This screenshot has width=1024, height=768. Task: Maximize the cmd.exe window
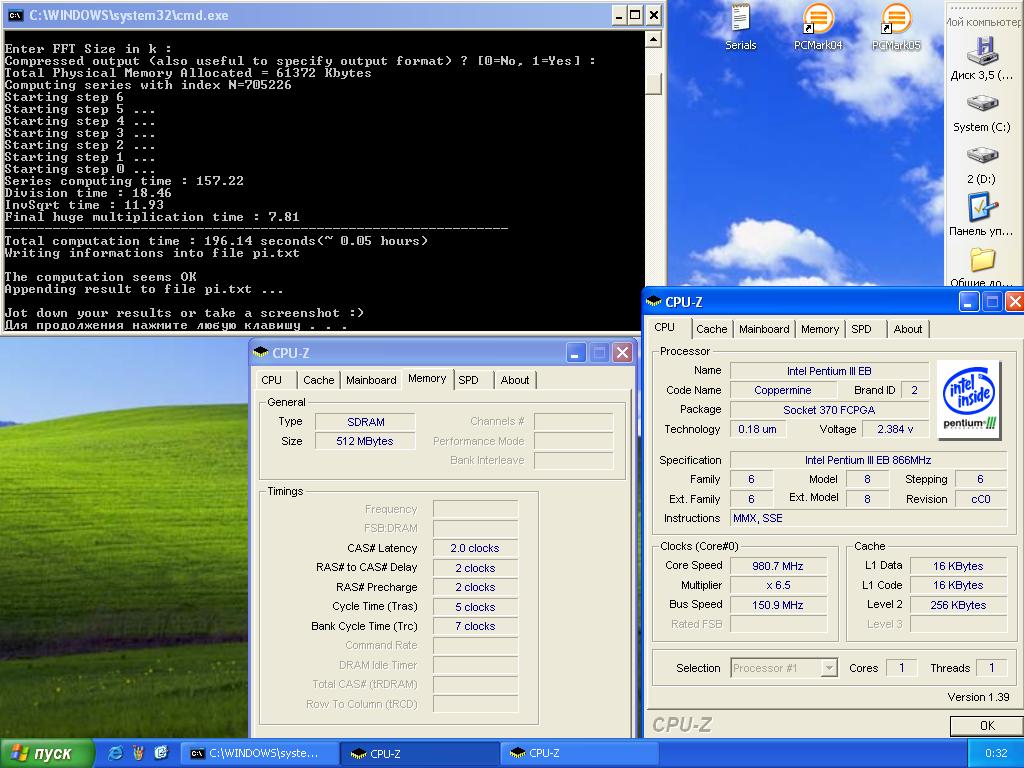(635, 16)
